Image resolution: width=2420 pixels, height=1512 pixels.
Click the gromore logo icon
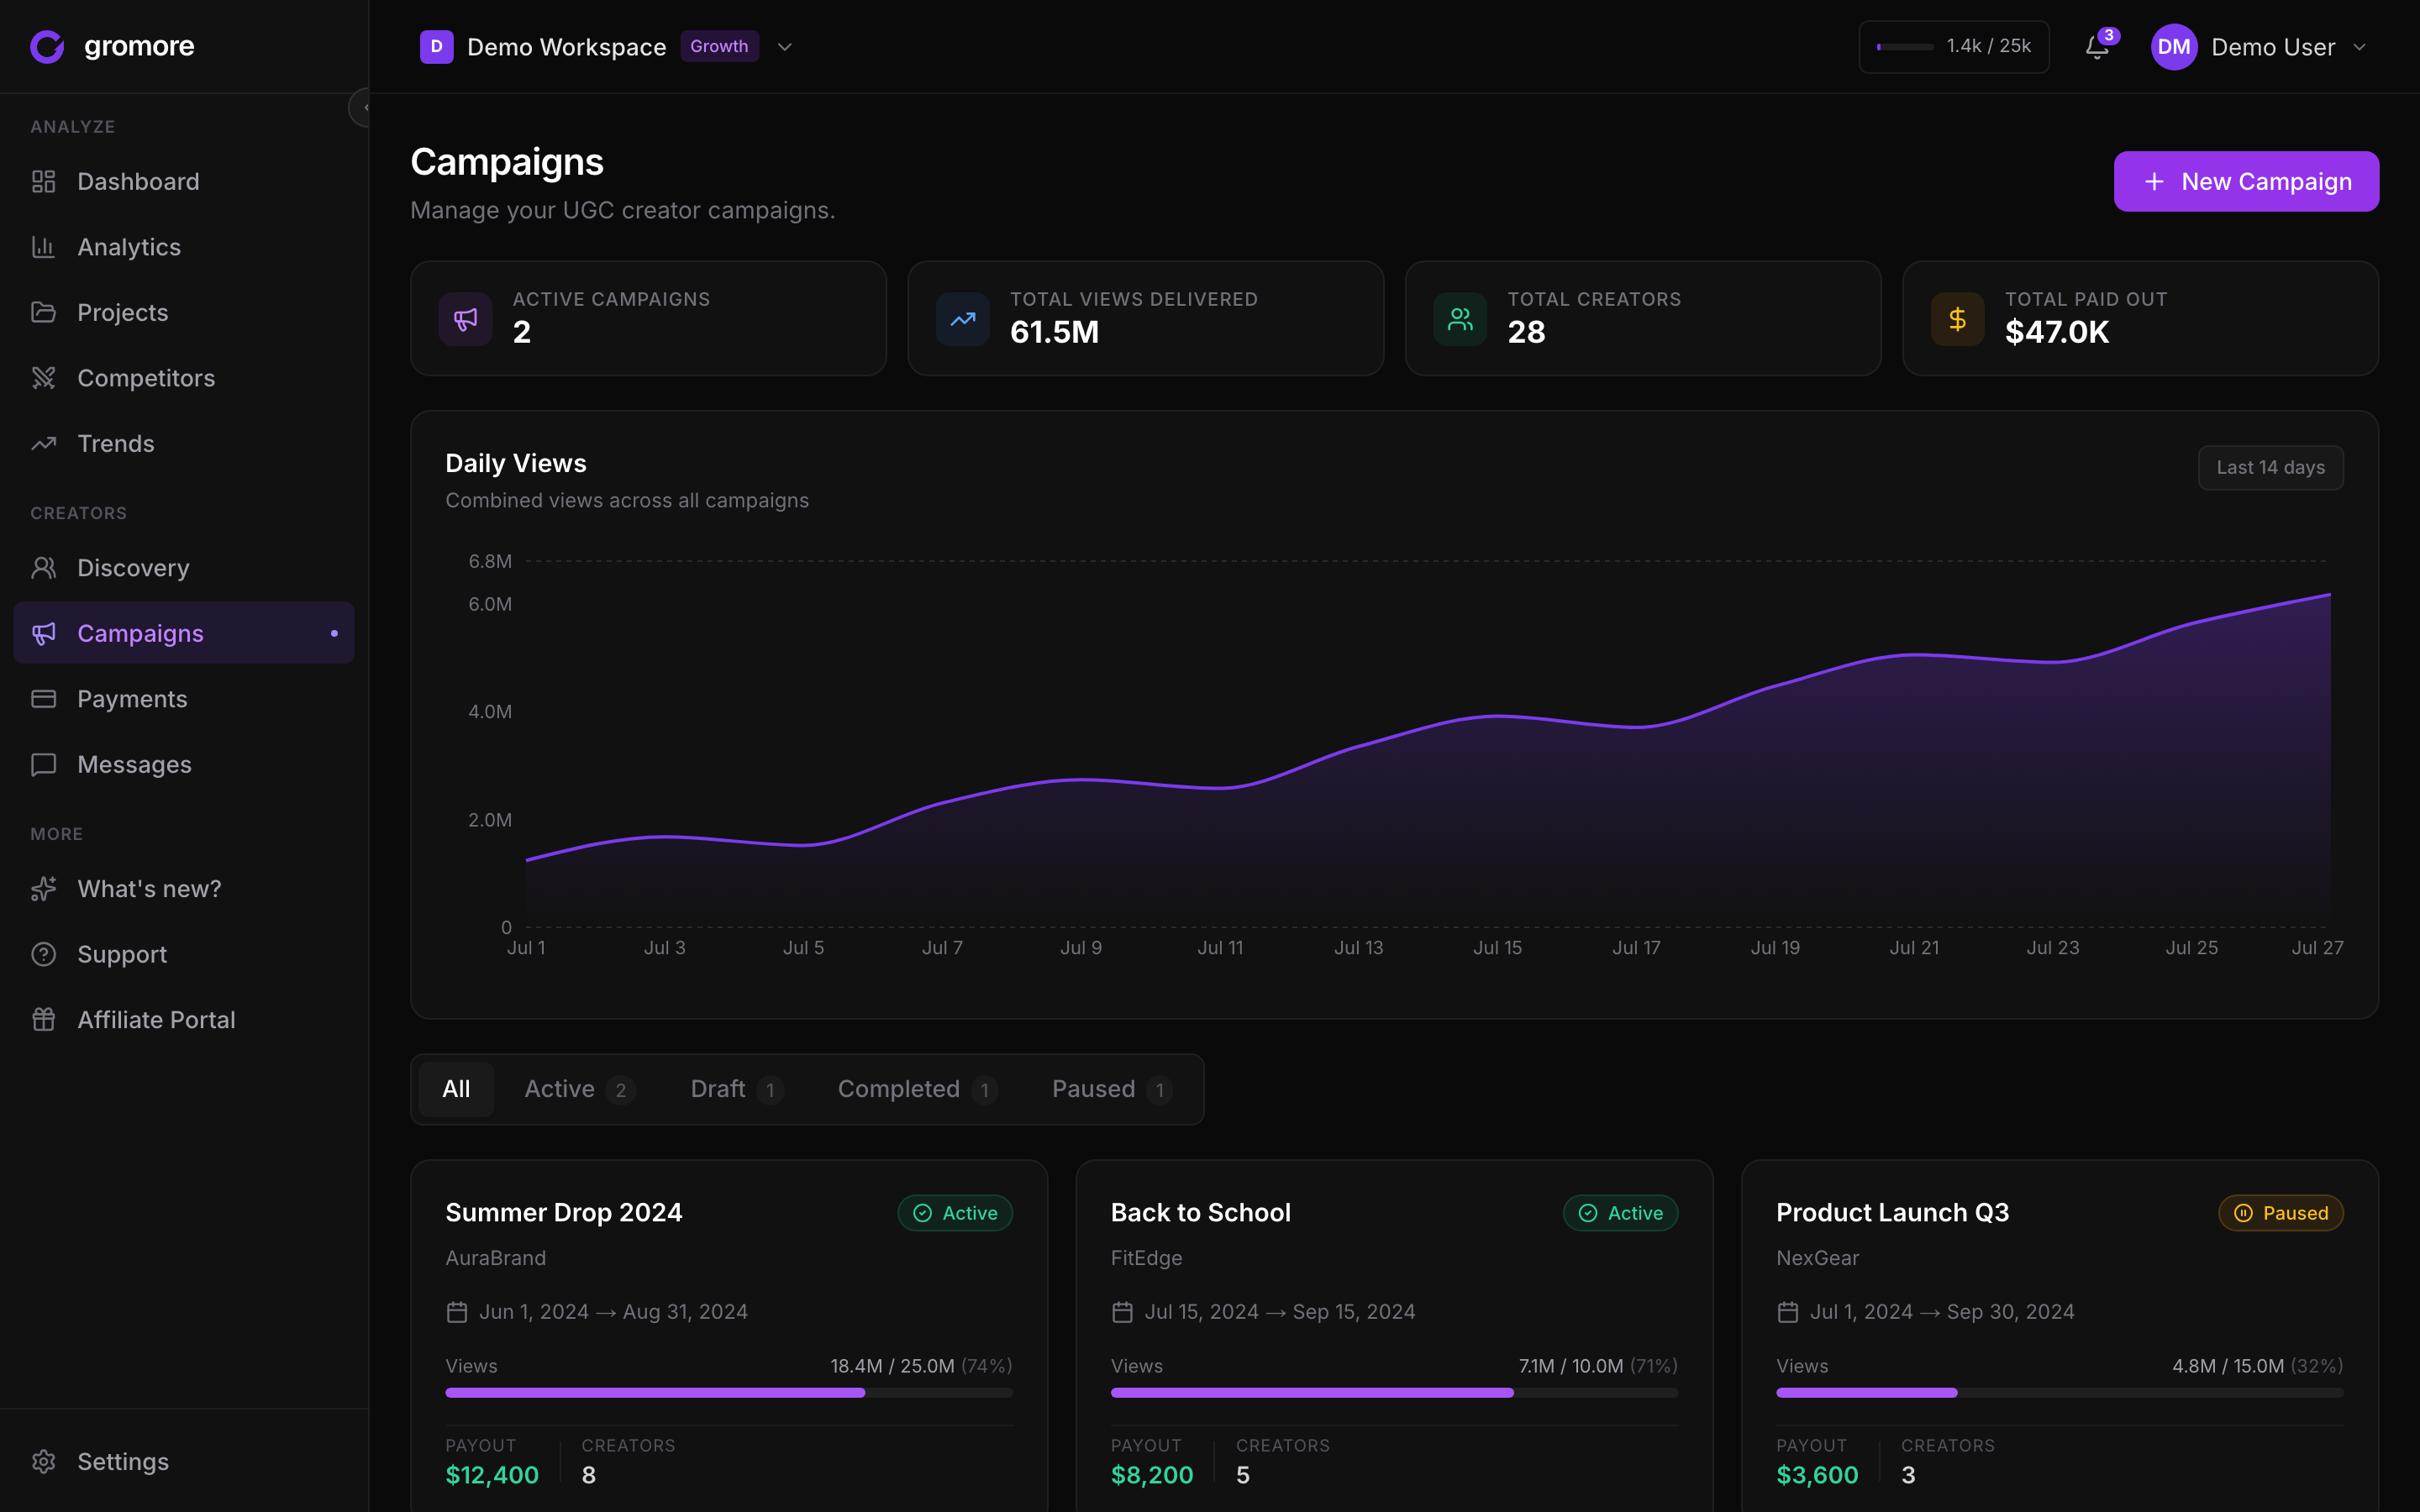coord(47,46)
